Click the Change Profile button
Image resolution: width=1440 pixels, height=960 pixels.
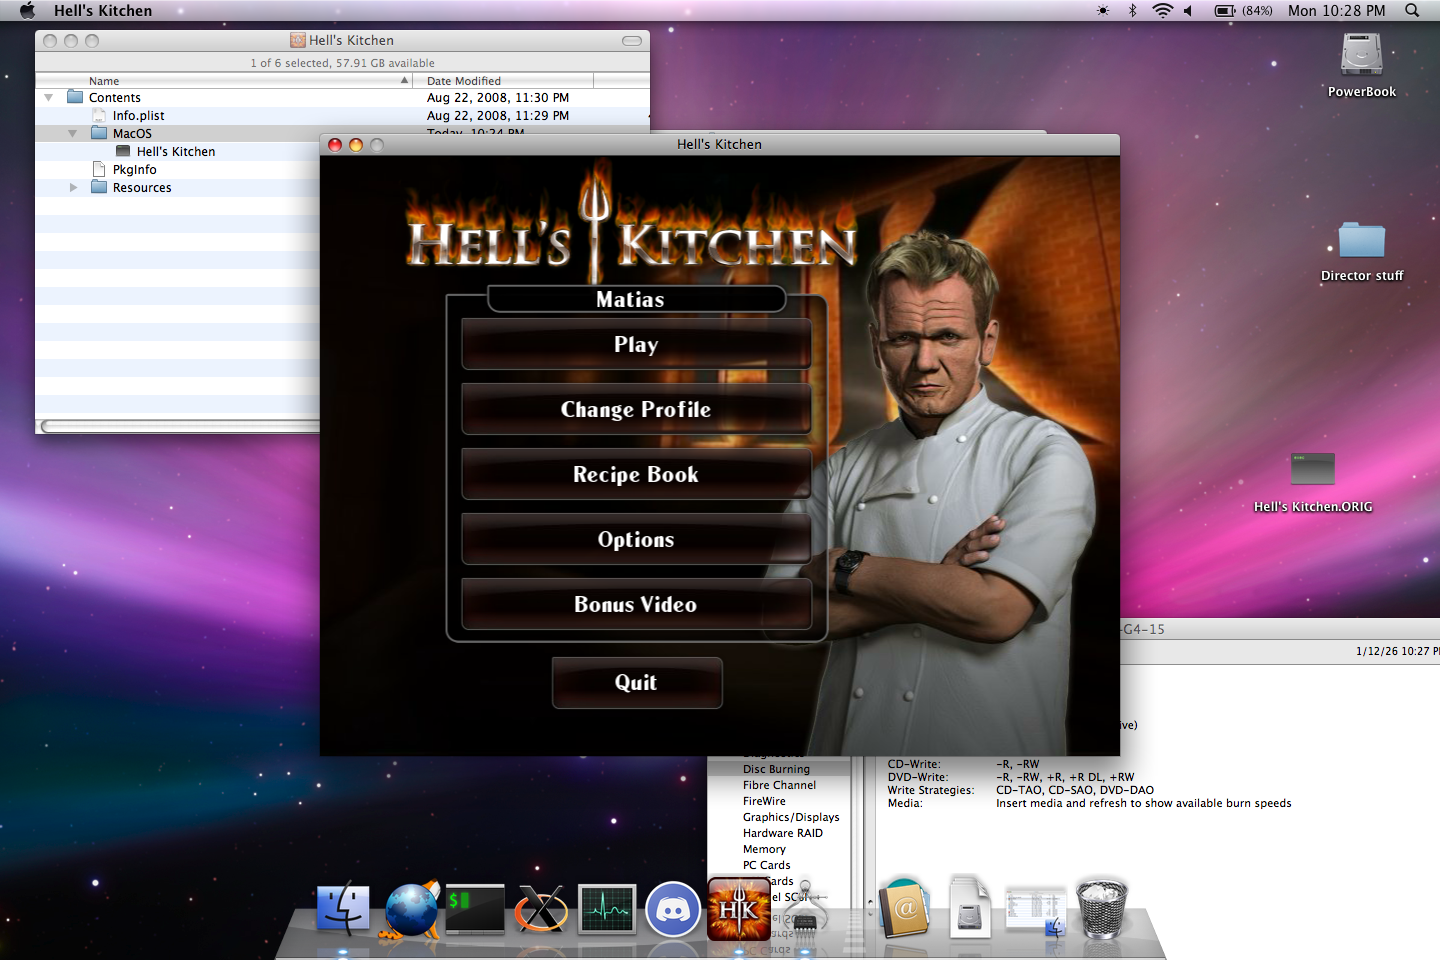click(636, 409)
